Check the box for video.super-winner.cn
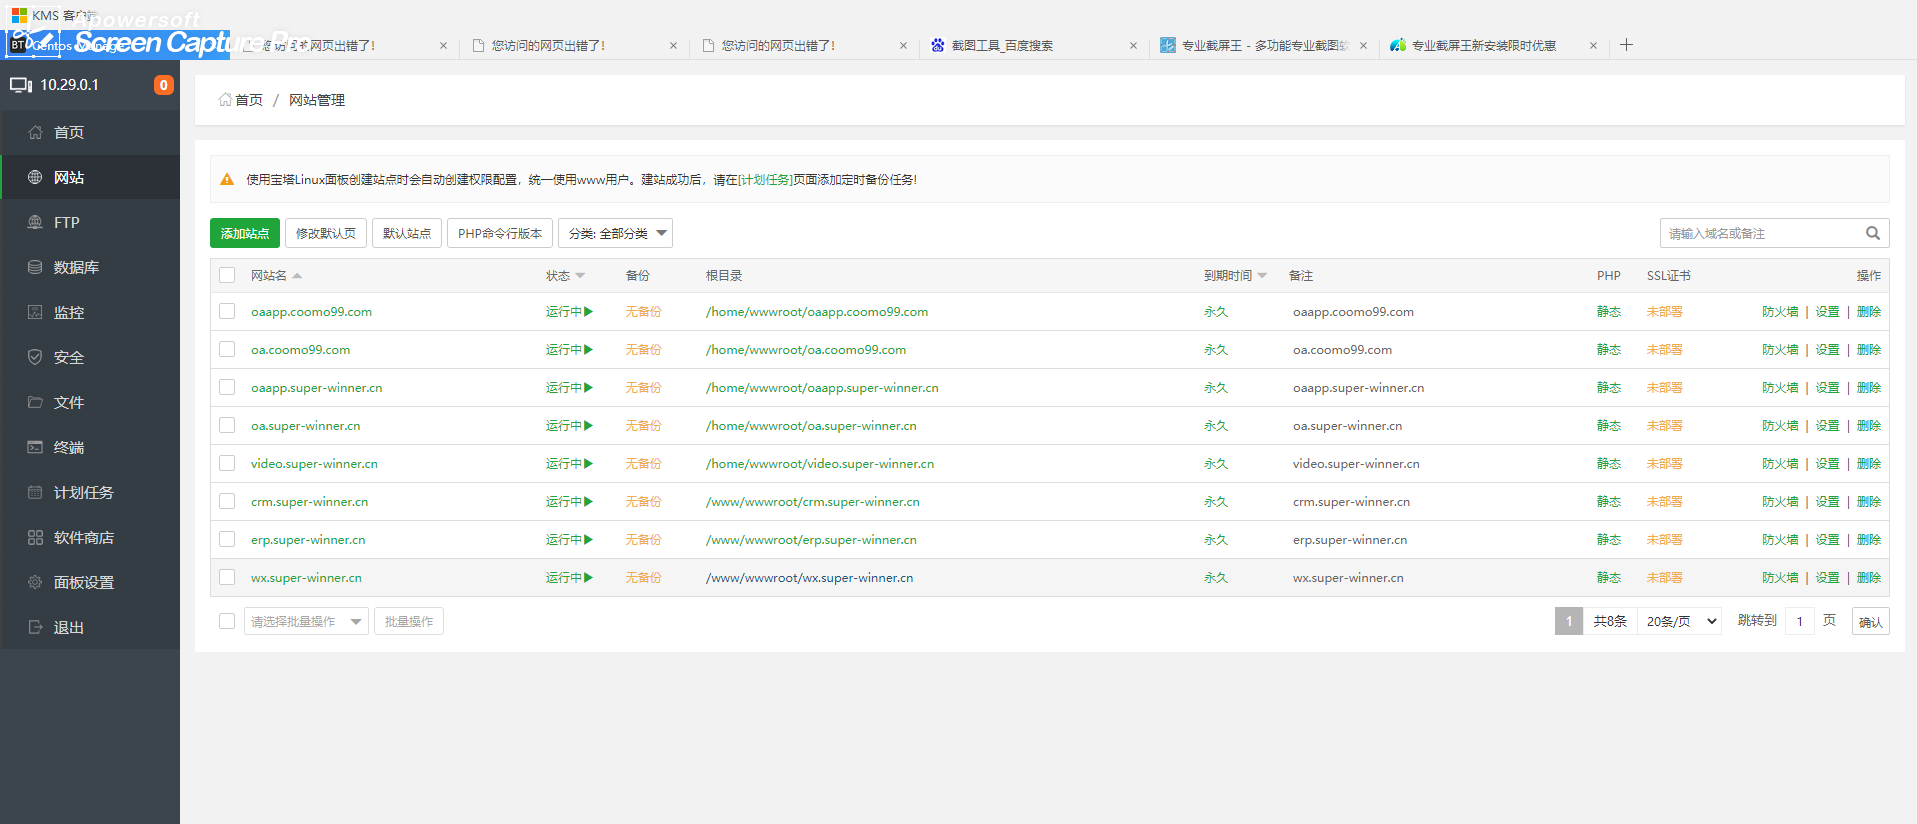1917x824 pixels. (227, 463)
